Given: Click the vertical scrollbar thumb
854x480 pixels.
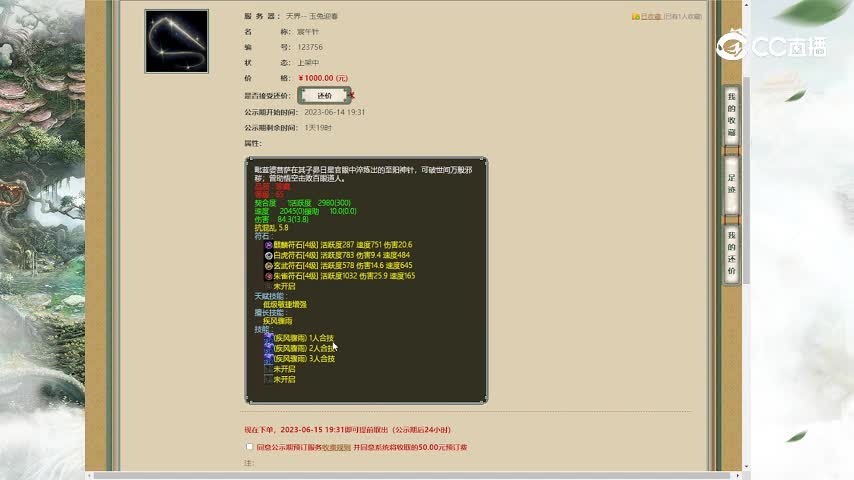Looking at the screenshot, I should (x=746, y=180).
